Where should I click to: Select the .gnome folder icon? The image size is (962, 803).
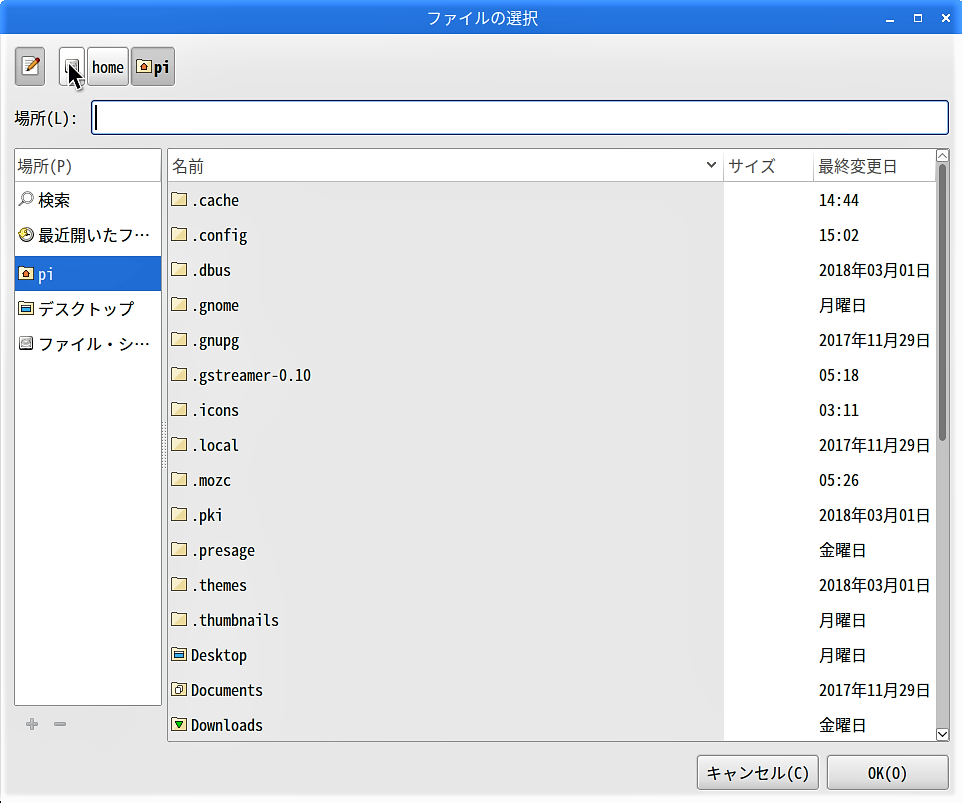pyautogui.click(x=179, y=304)
